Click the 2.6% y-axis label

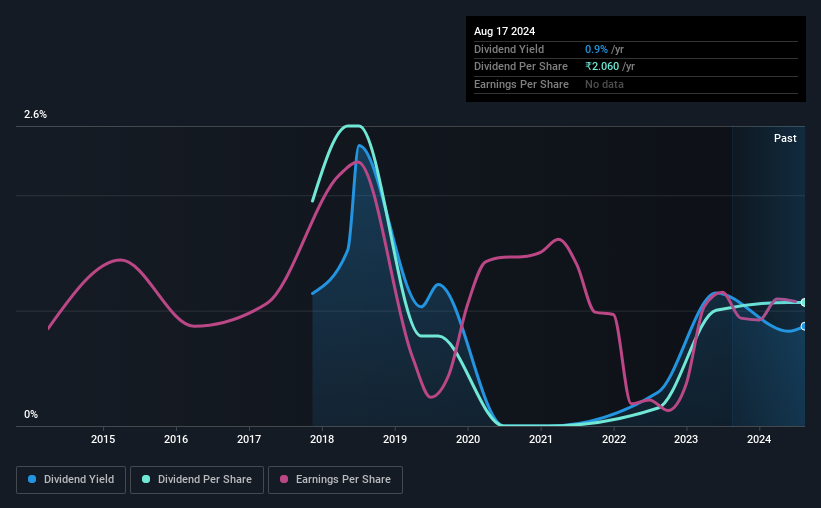(35, 114)
